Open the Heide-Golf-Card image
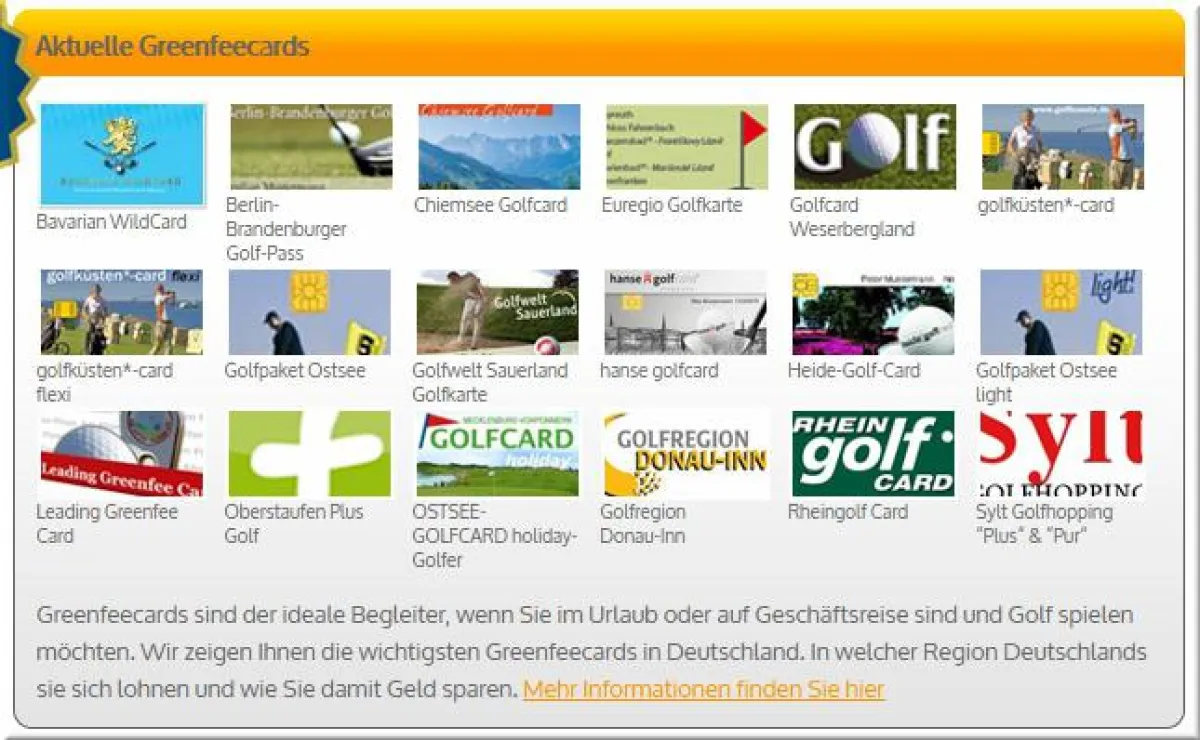The width and height of the screenshot is (1200, 740). pos(872,310)
